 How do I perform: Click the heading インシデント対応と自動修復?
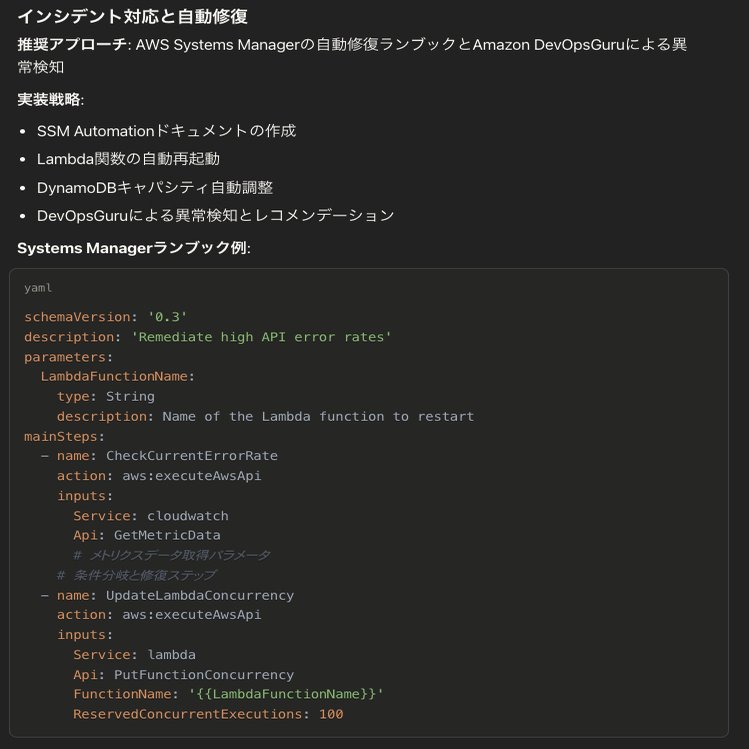click(x=132, y=16)
